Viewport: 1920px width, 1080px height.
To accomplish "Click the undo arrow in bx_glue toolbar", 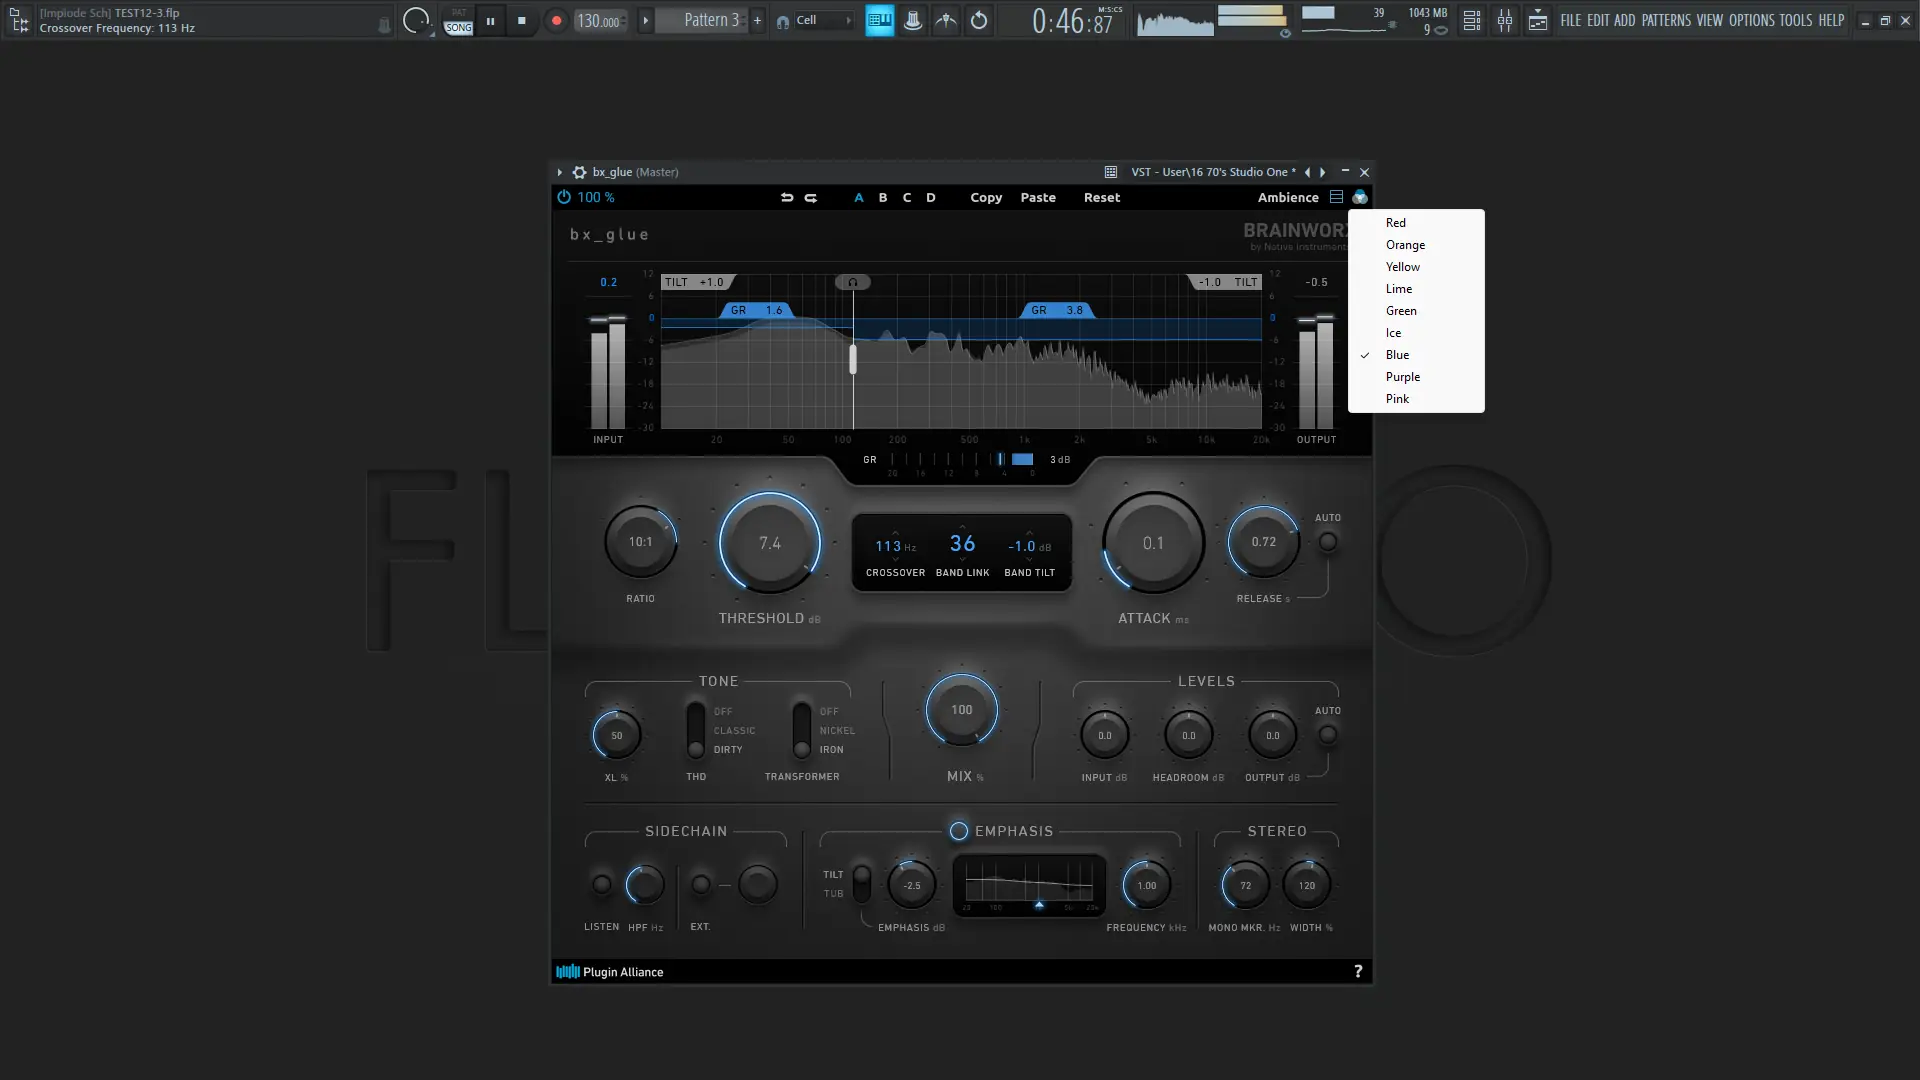I will (786, 198).
